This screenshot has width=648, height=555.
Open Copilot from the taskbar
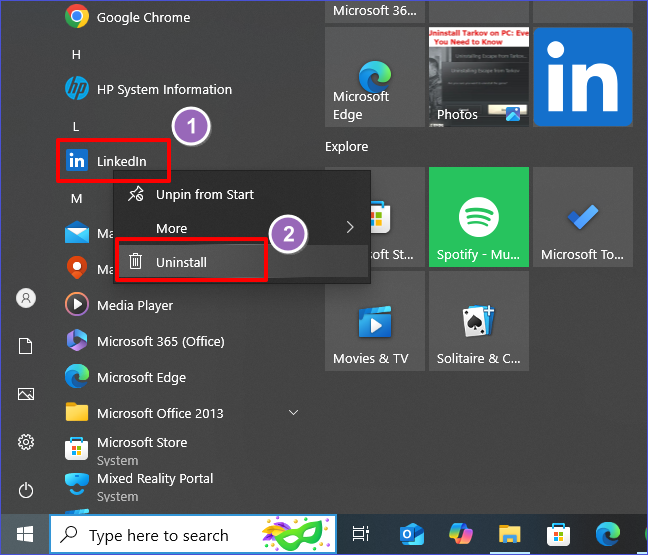click(460, 533)
